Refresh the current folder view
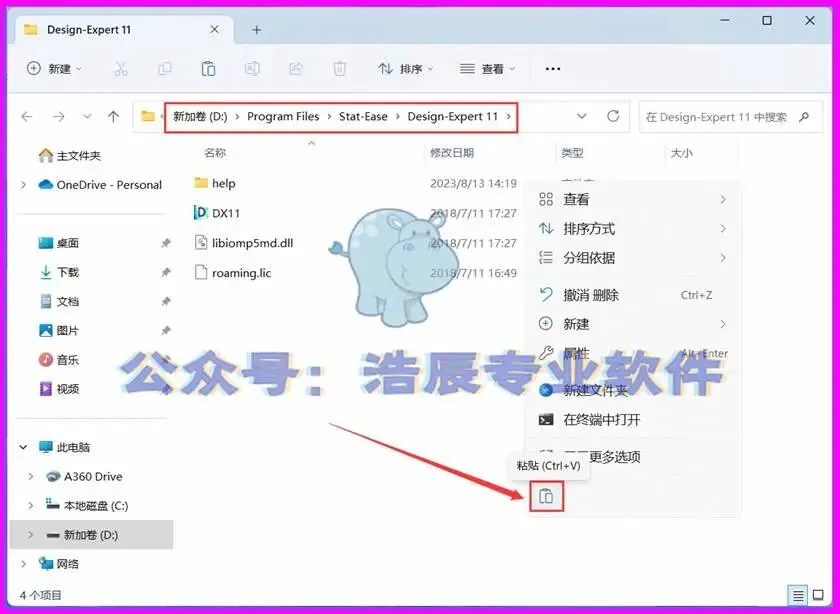 (613, 116)
